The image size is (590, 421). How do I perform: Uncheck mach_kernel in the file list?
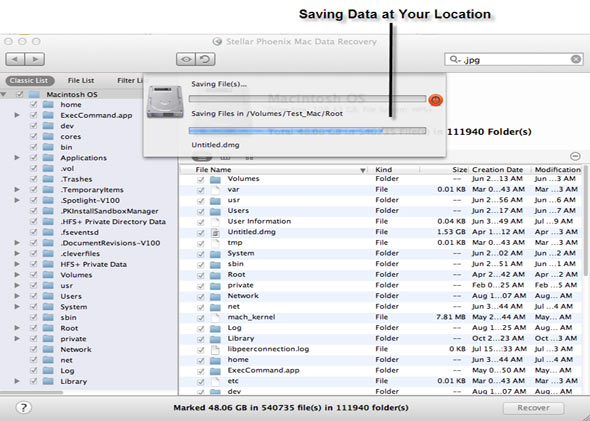pyautogui.click(x=201, y=318)
